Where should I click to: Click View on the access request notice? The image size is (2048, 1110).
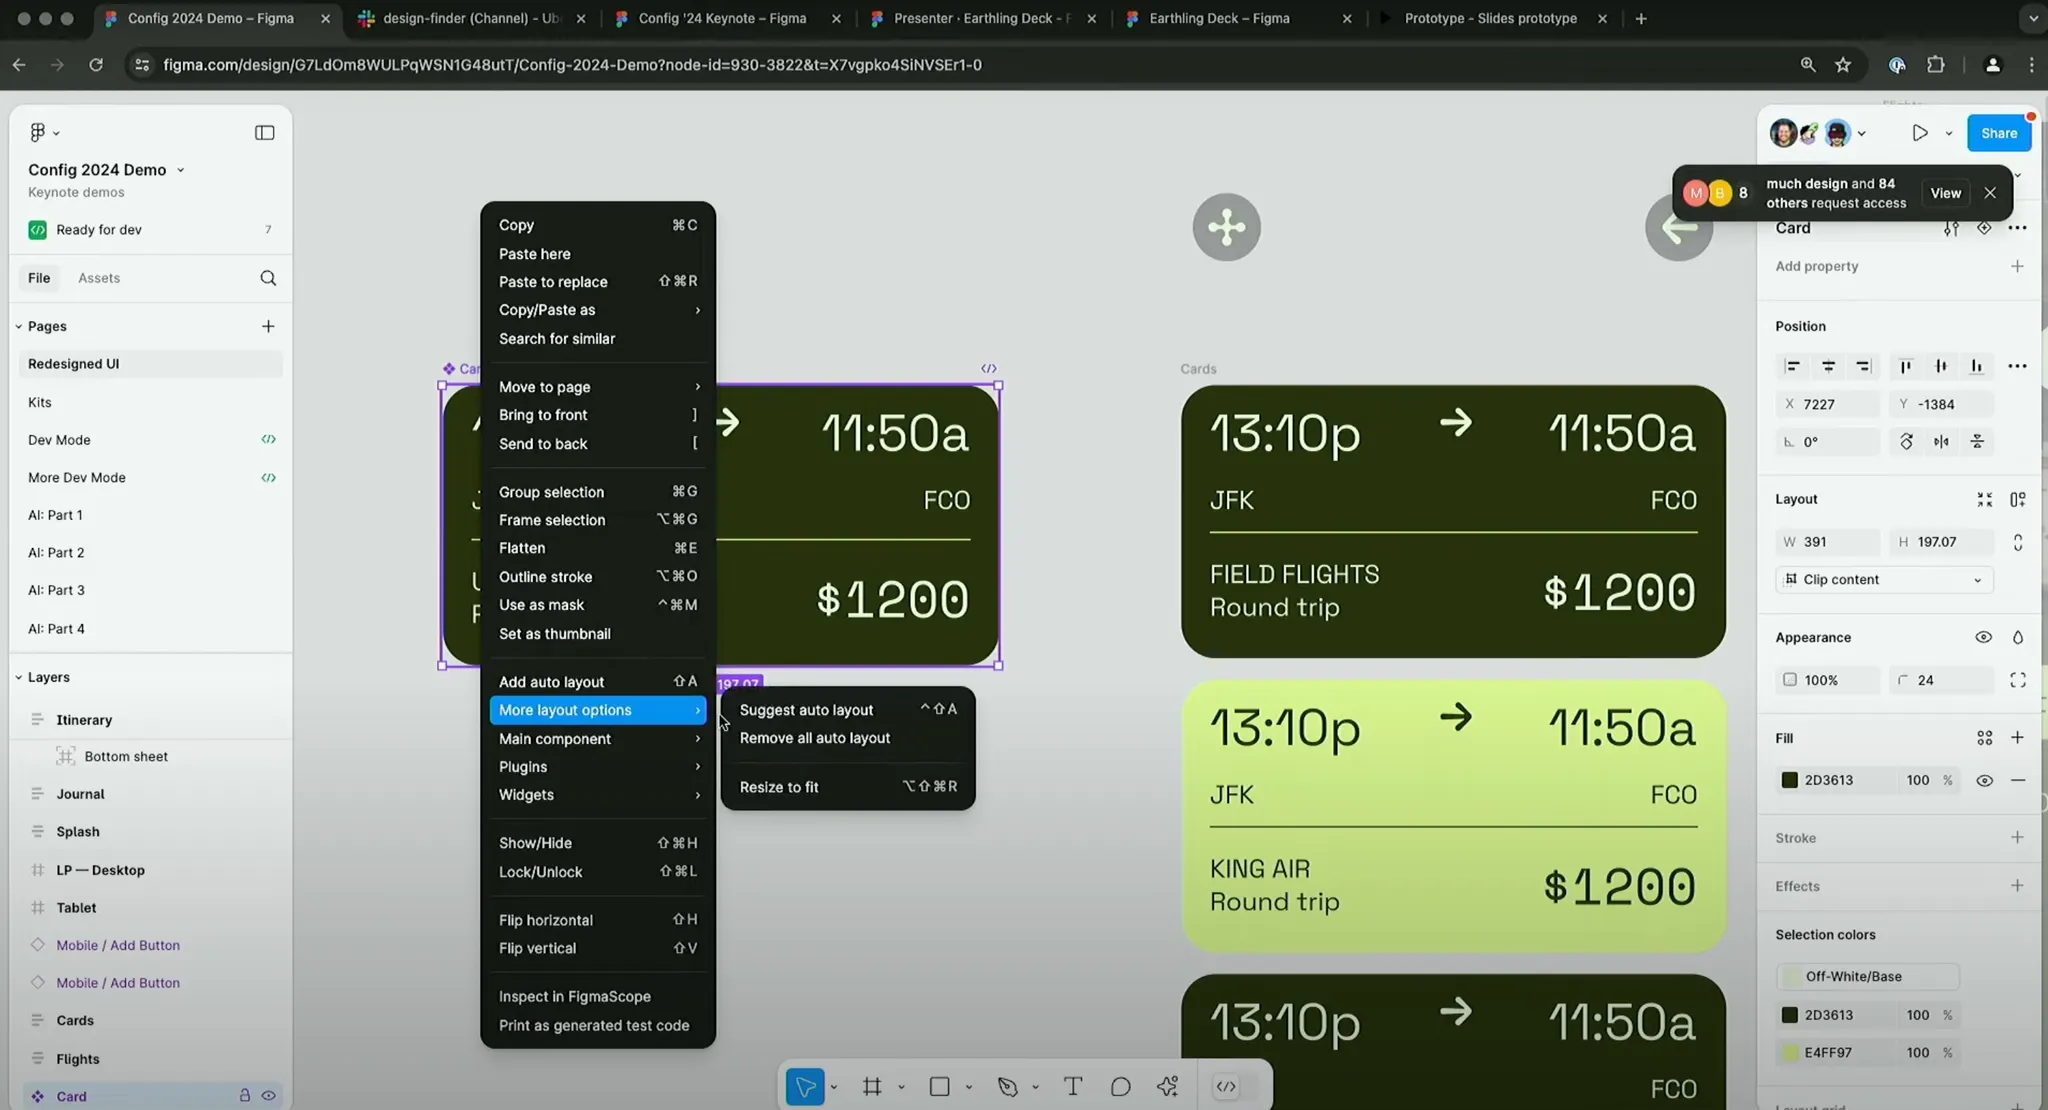[1945, 193]
